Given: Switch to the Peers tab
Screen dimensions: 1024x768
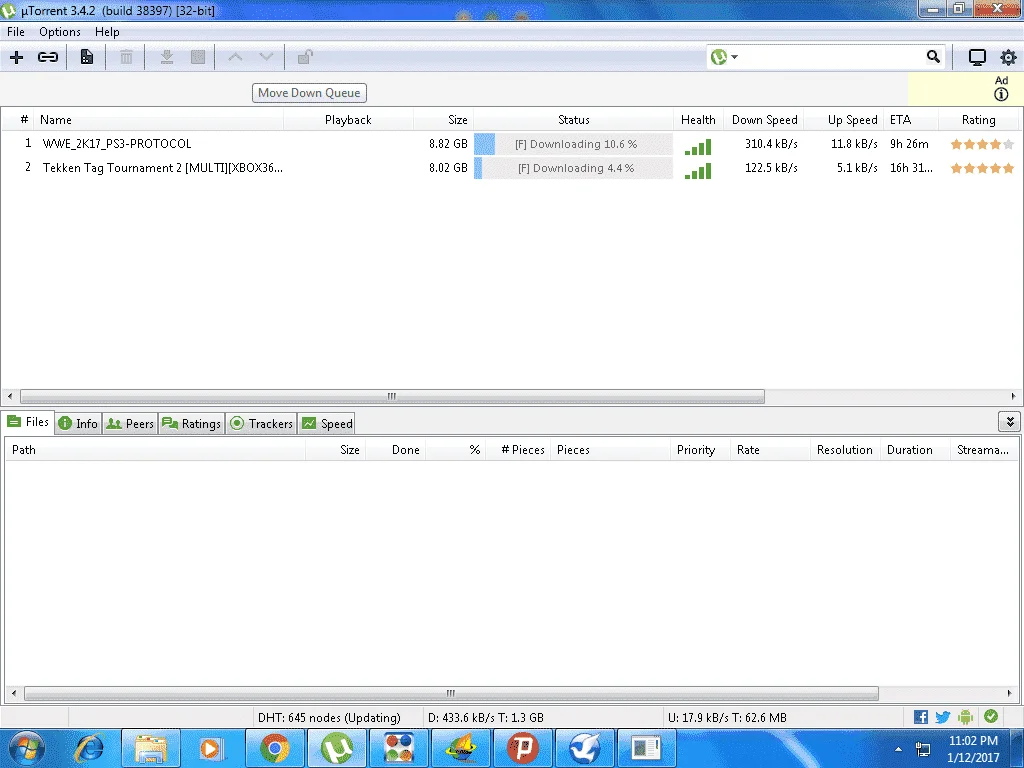Looking at the screenshot, I should pos(130,424).
